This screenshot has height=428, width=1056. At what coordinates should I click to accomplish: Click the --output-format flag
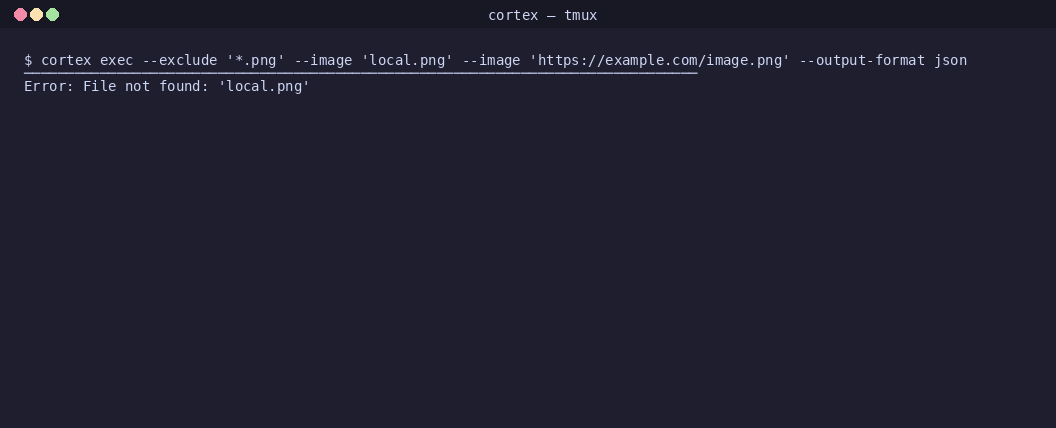coord(861,60)
